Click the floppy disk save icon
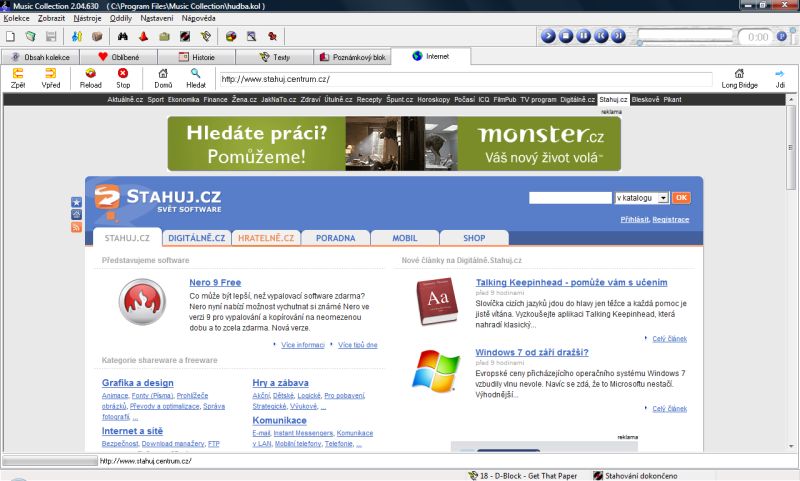Viewport: 800px width, 481px height. coord(51,37)
